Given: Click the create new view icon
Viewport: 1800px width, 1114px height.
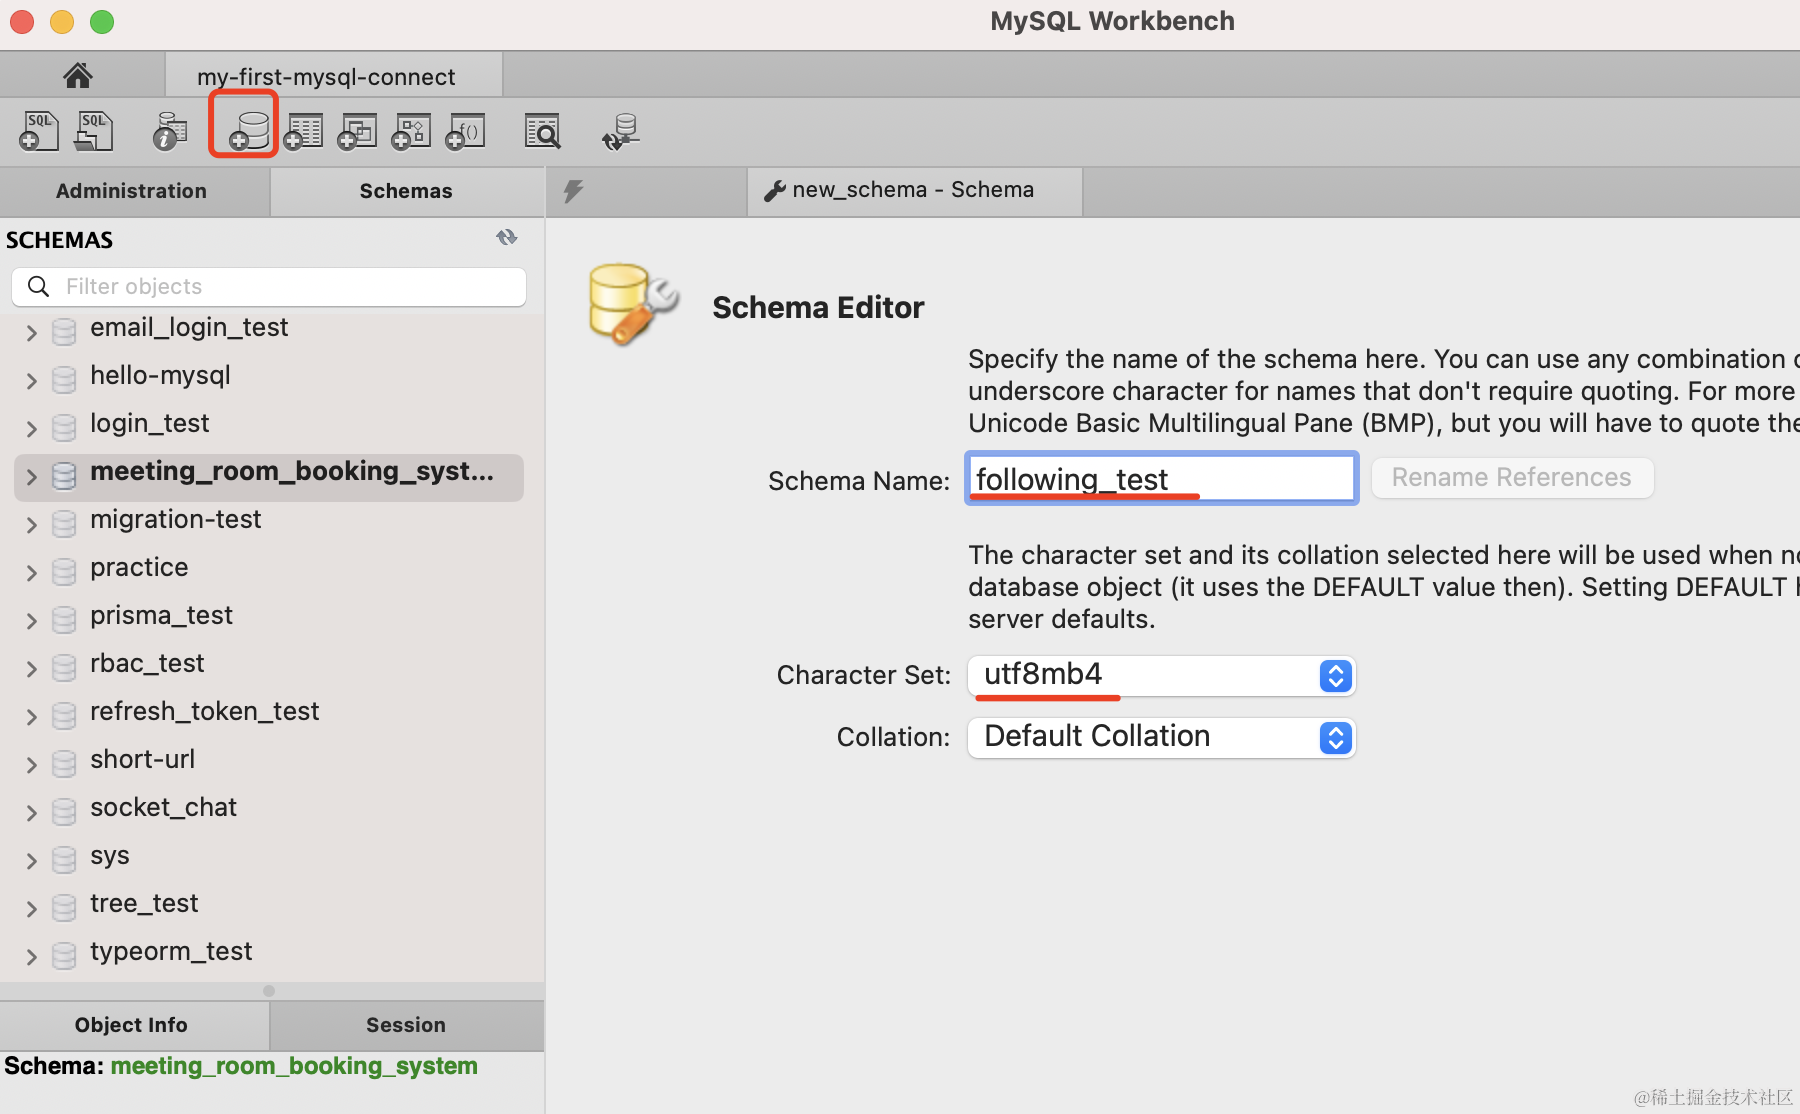Looking at the screenshot, I should (357, 131).
